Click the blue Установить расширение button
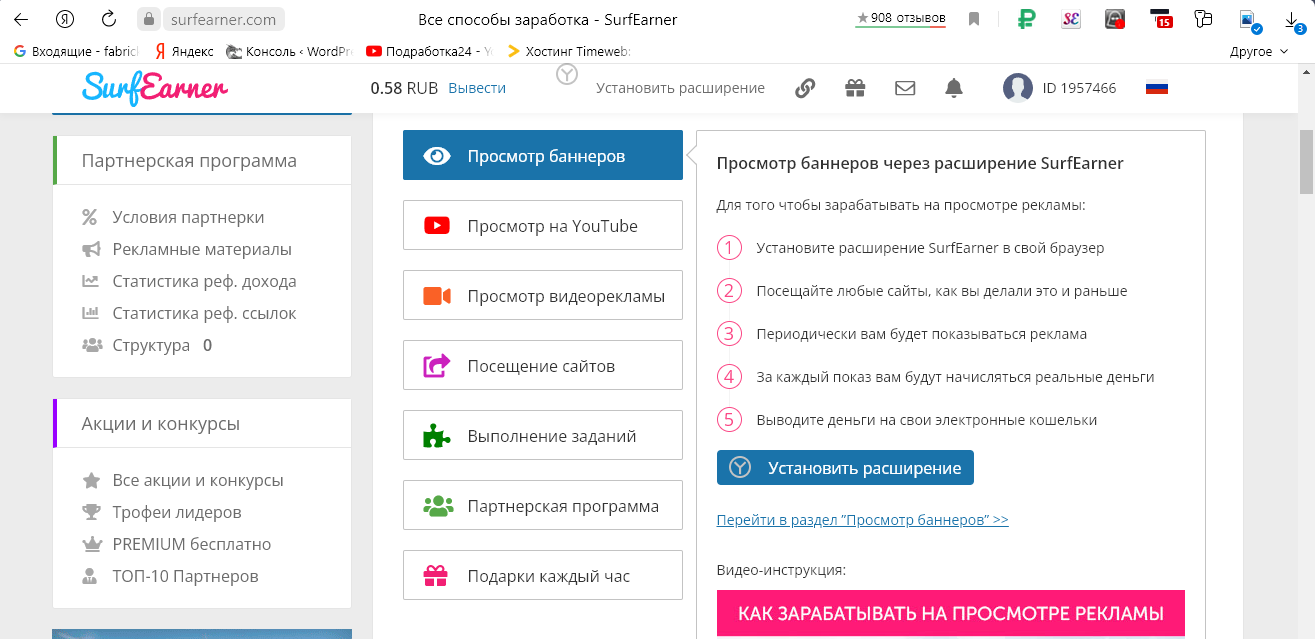Viewport: 1315px width, 639px height. 845,468
